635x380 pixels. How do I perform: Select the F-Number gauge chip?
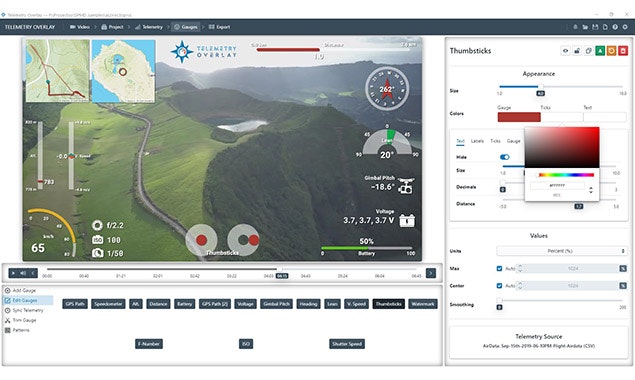(x=149, y=344)
